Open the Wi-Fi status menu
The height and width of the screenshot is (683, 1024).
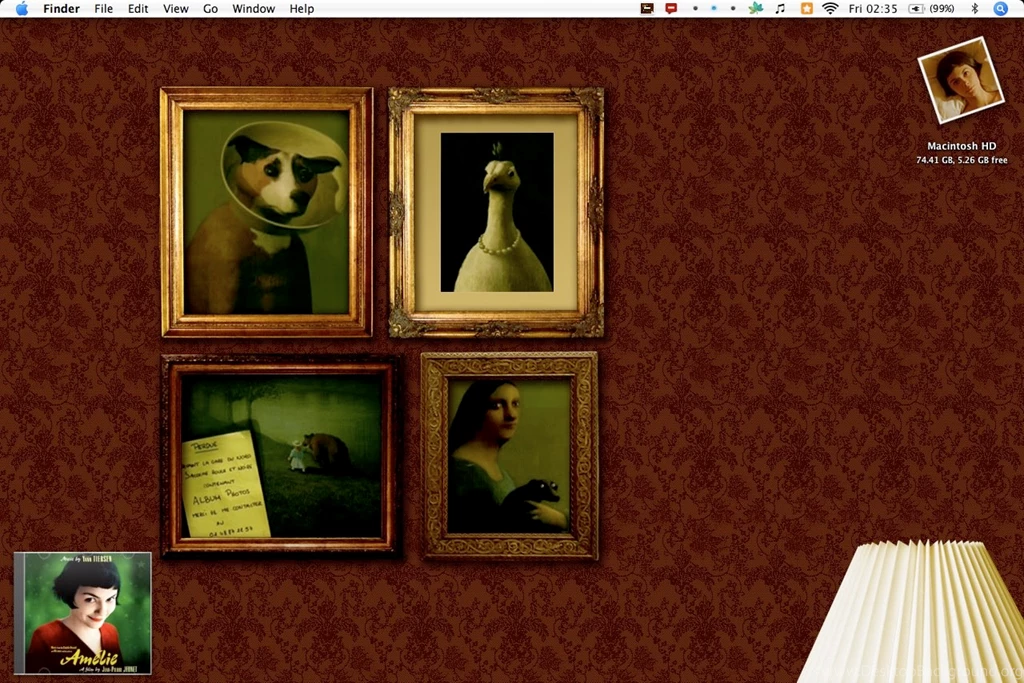click(830, 8)
